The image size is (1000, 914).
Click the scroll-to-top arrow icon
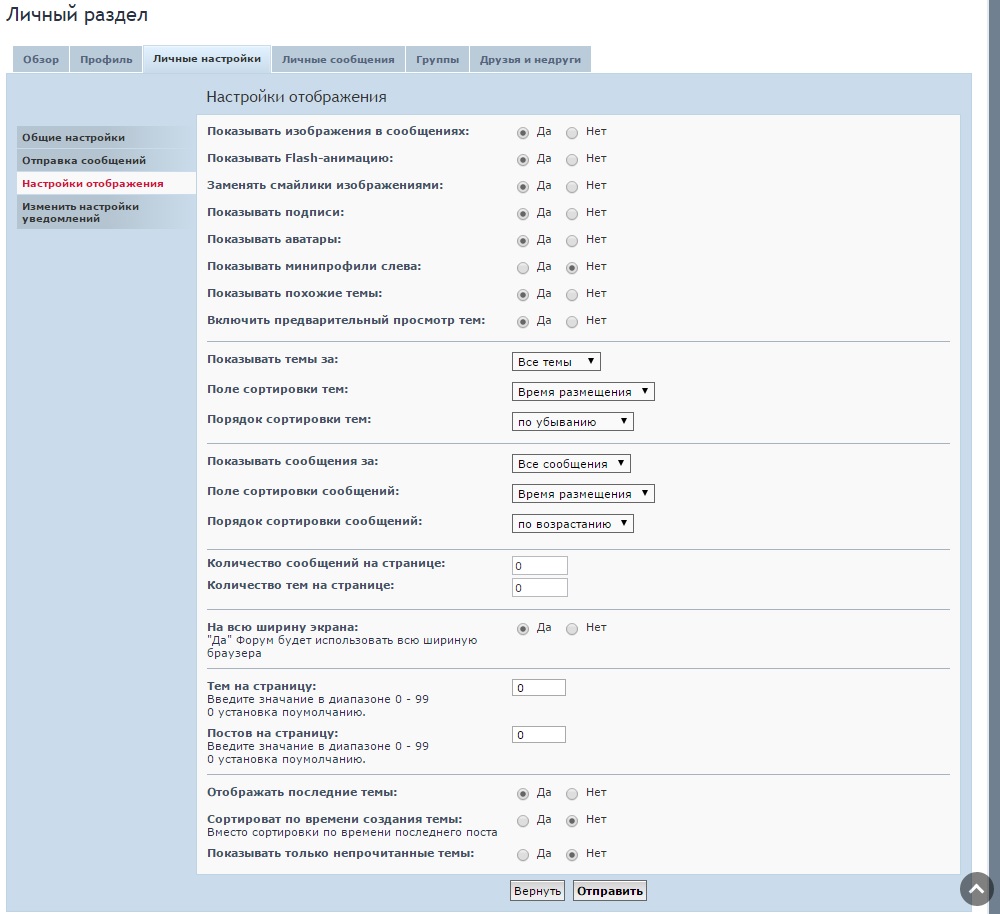point(976,889)
